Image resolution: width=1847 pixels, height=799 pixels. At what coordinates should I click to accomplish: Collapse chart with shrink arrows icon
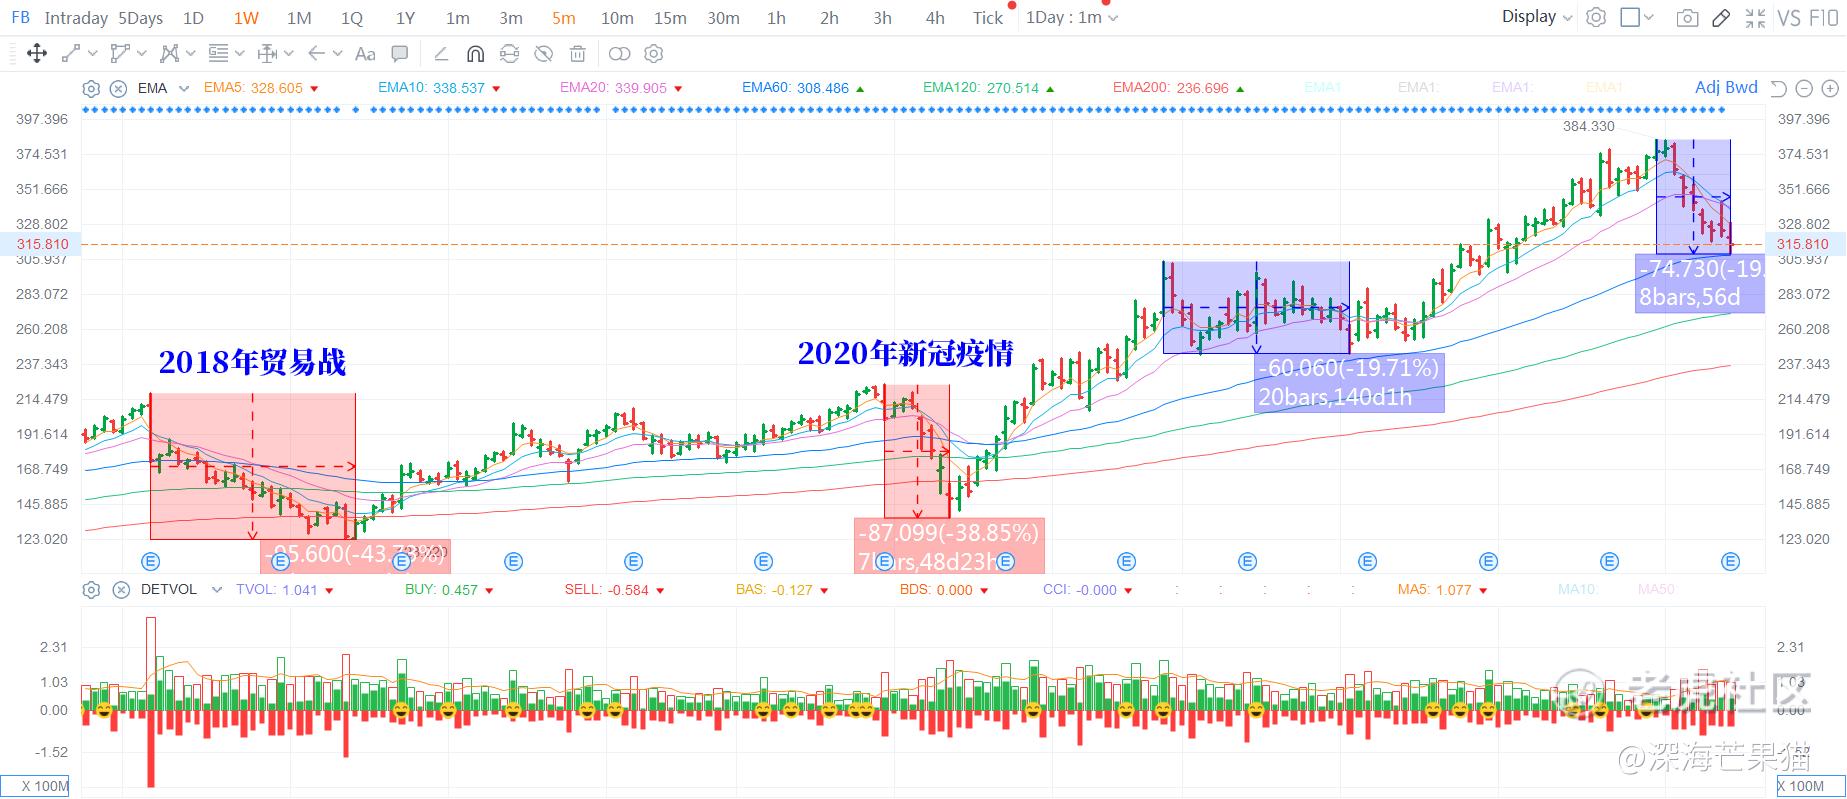pos(1755,18)
